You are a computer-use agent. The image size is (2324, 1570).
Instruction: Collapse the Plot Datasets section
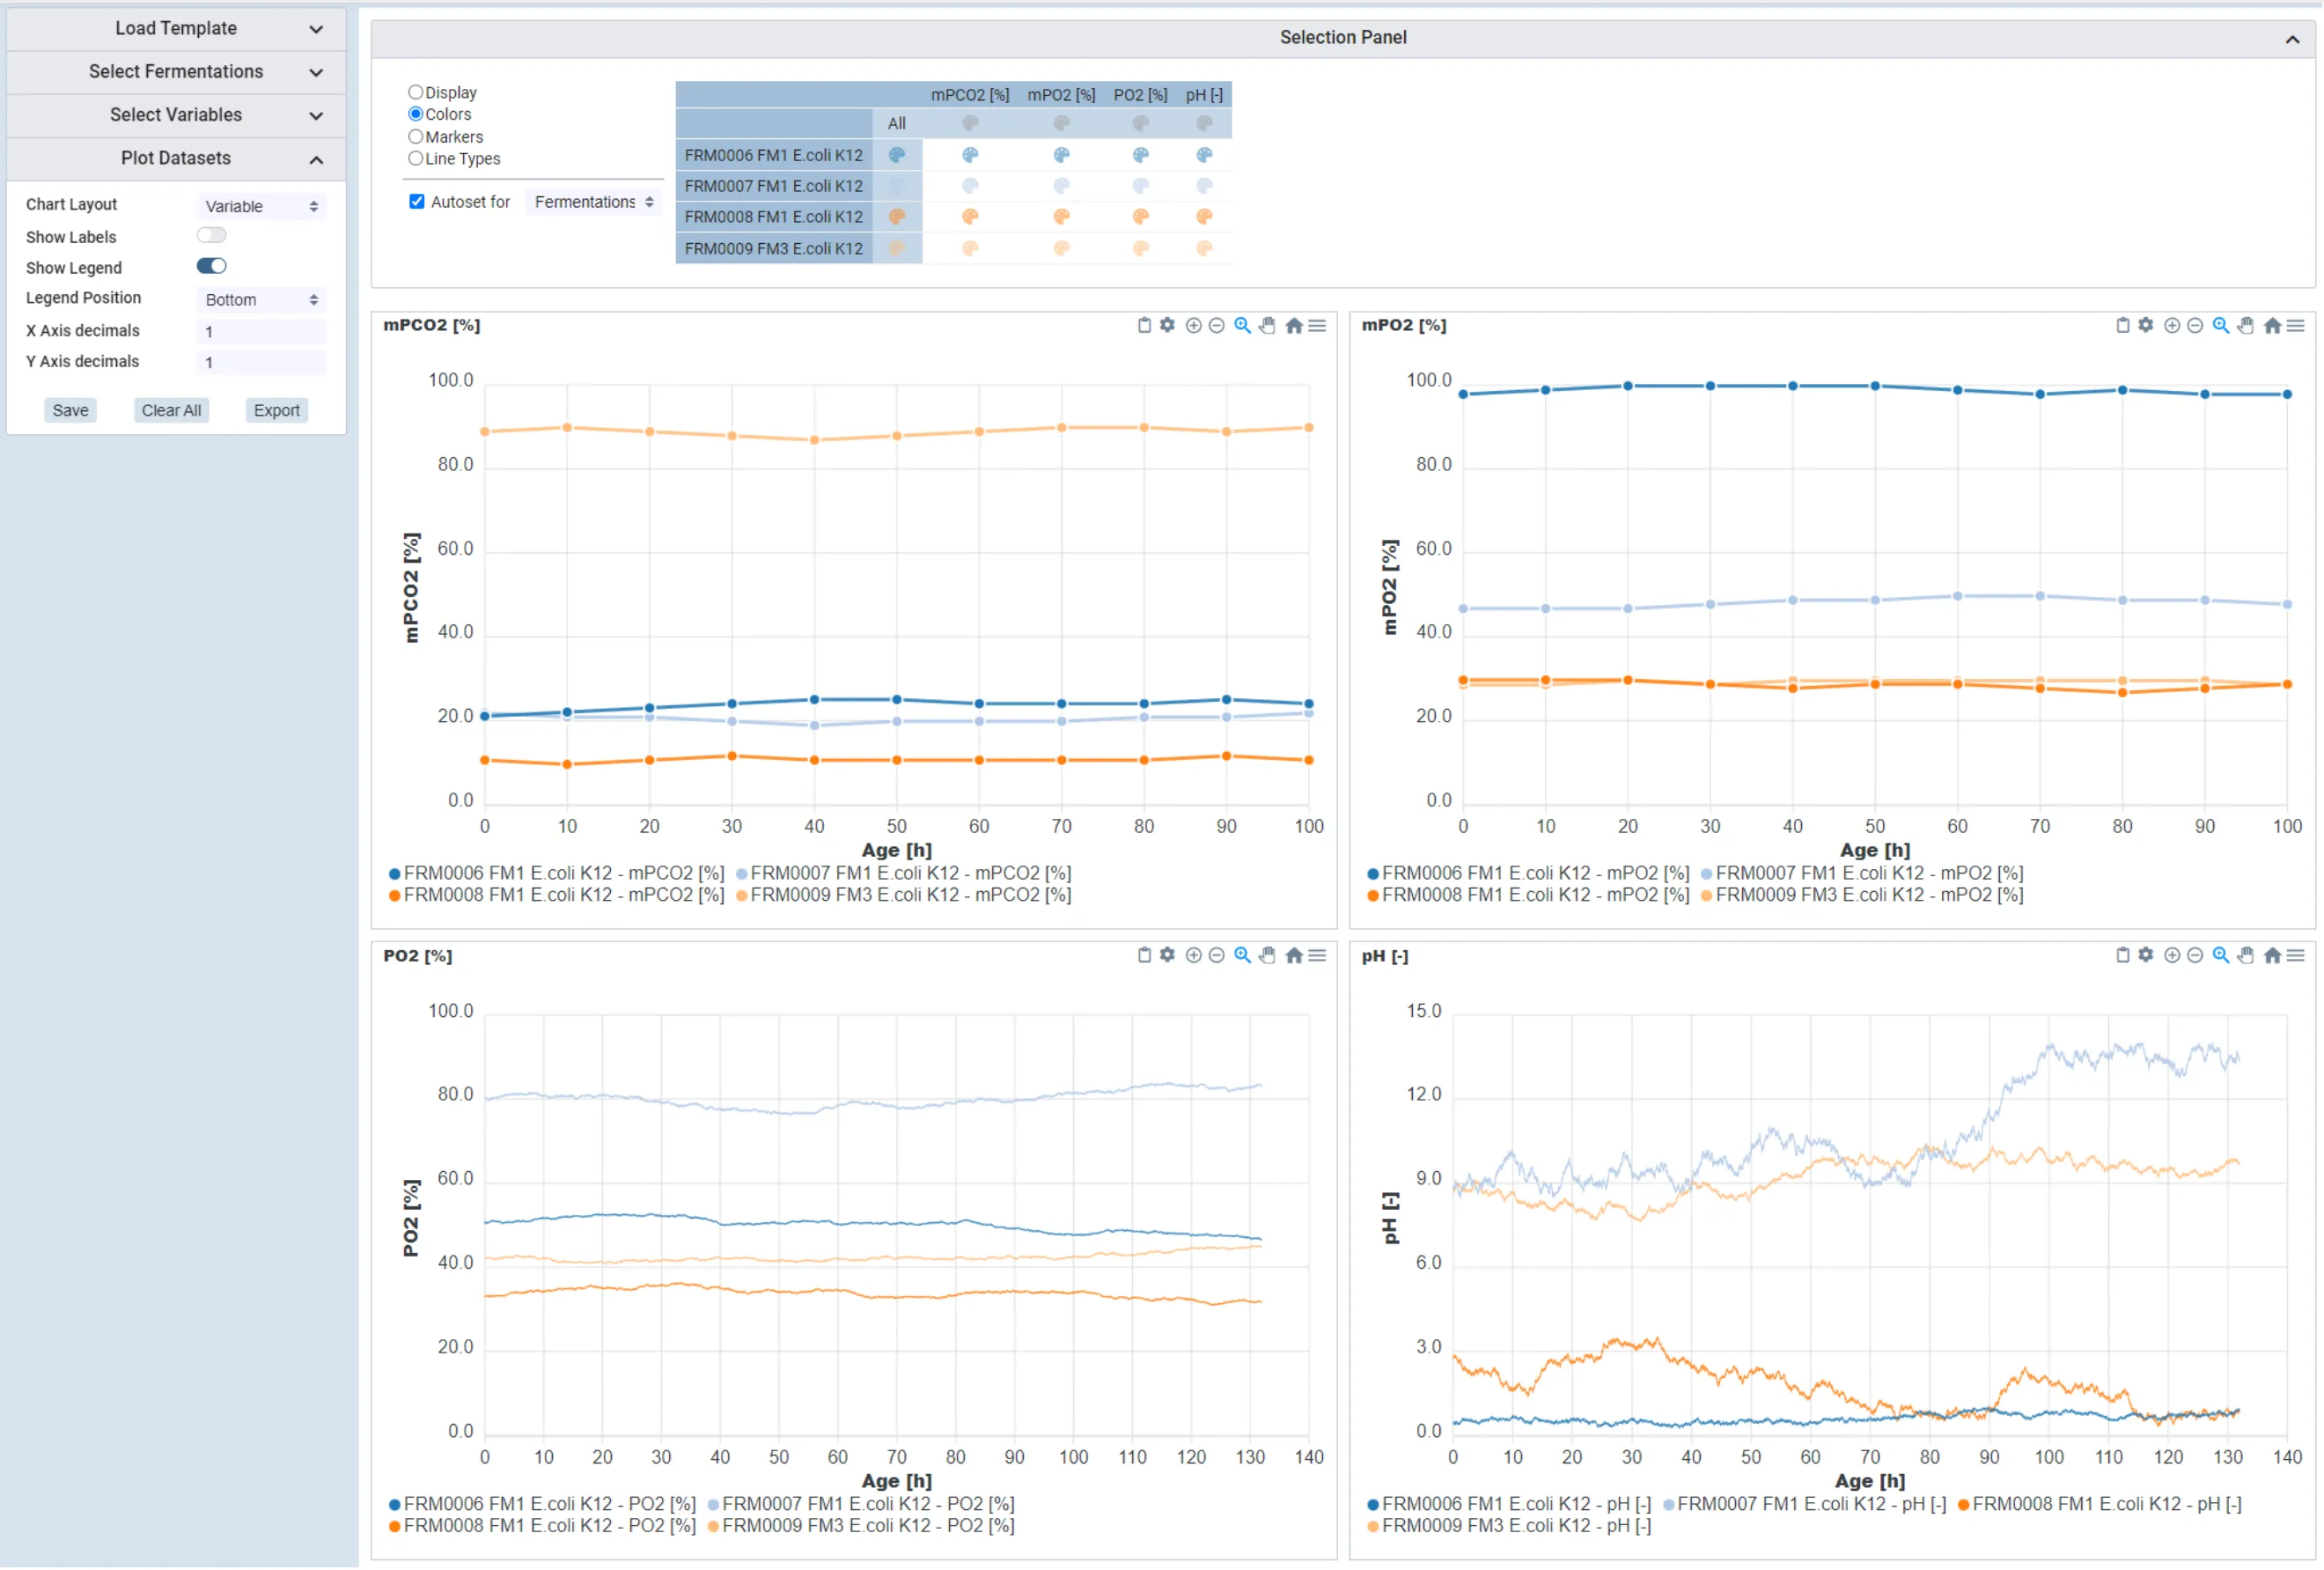tap(176, 158)
